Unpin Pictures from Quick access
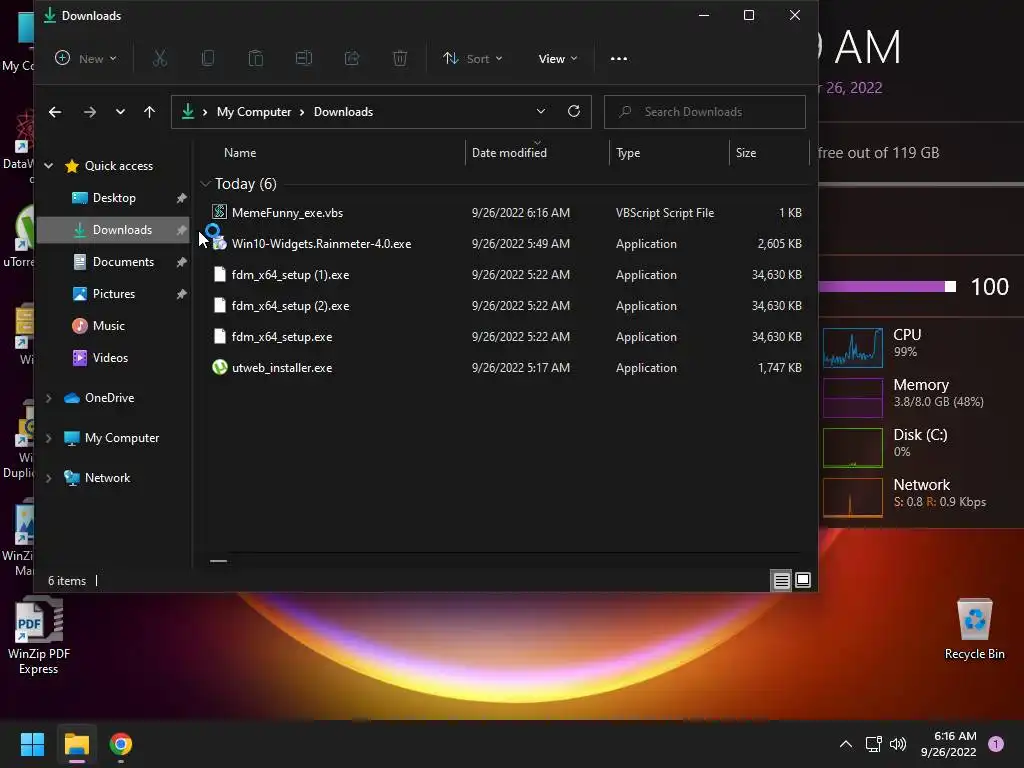1024x768 pixels. (182, 294)
